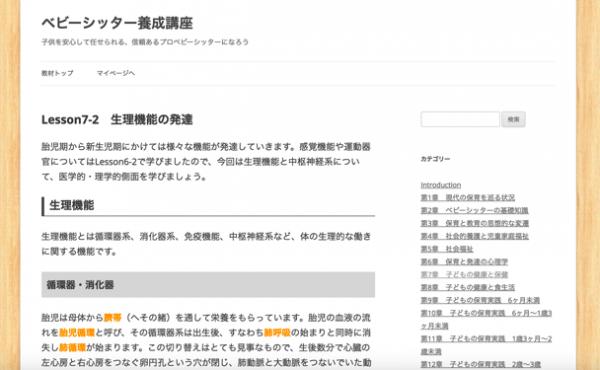This screenshot has width=600, height=370.
Task: Open 第4章 社会的養護と児童家庭福祉 link
Action: point(474,236)
